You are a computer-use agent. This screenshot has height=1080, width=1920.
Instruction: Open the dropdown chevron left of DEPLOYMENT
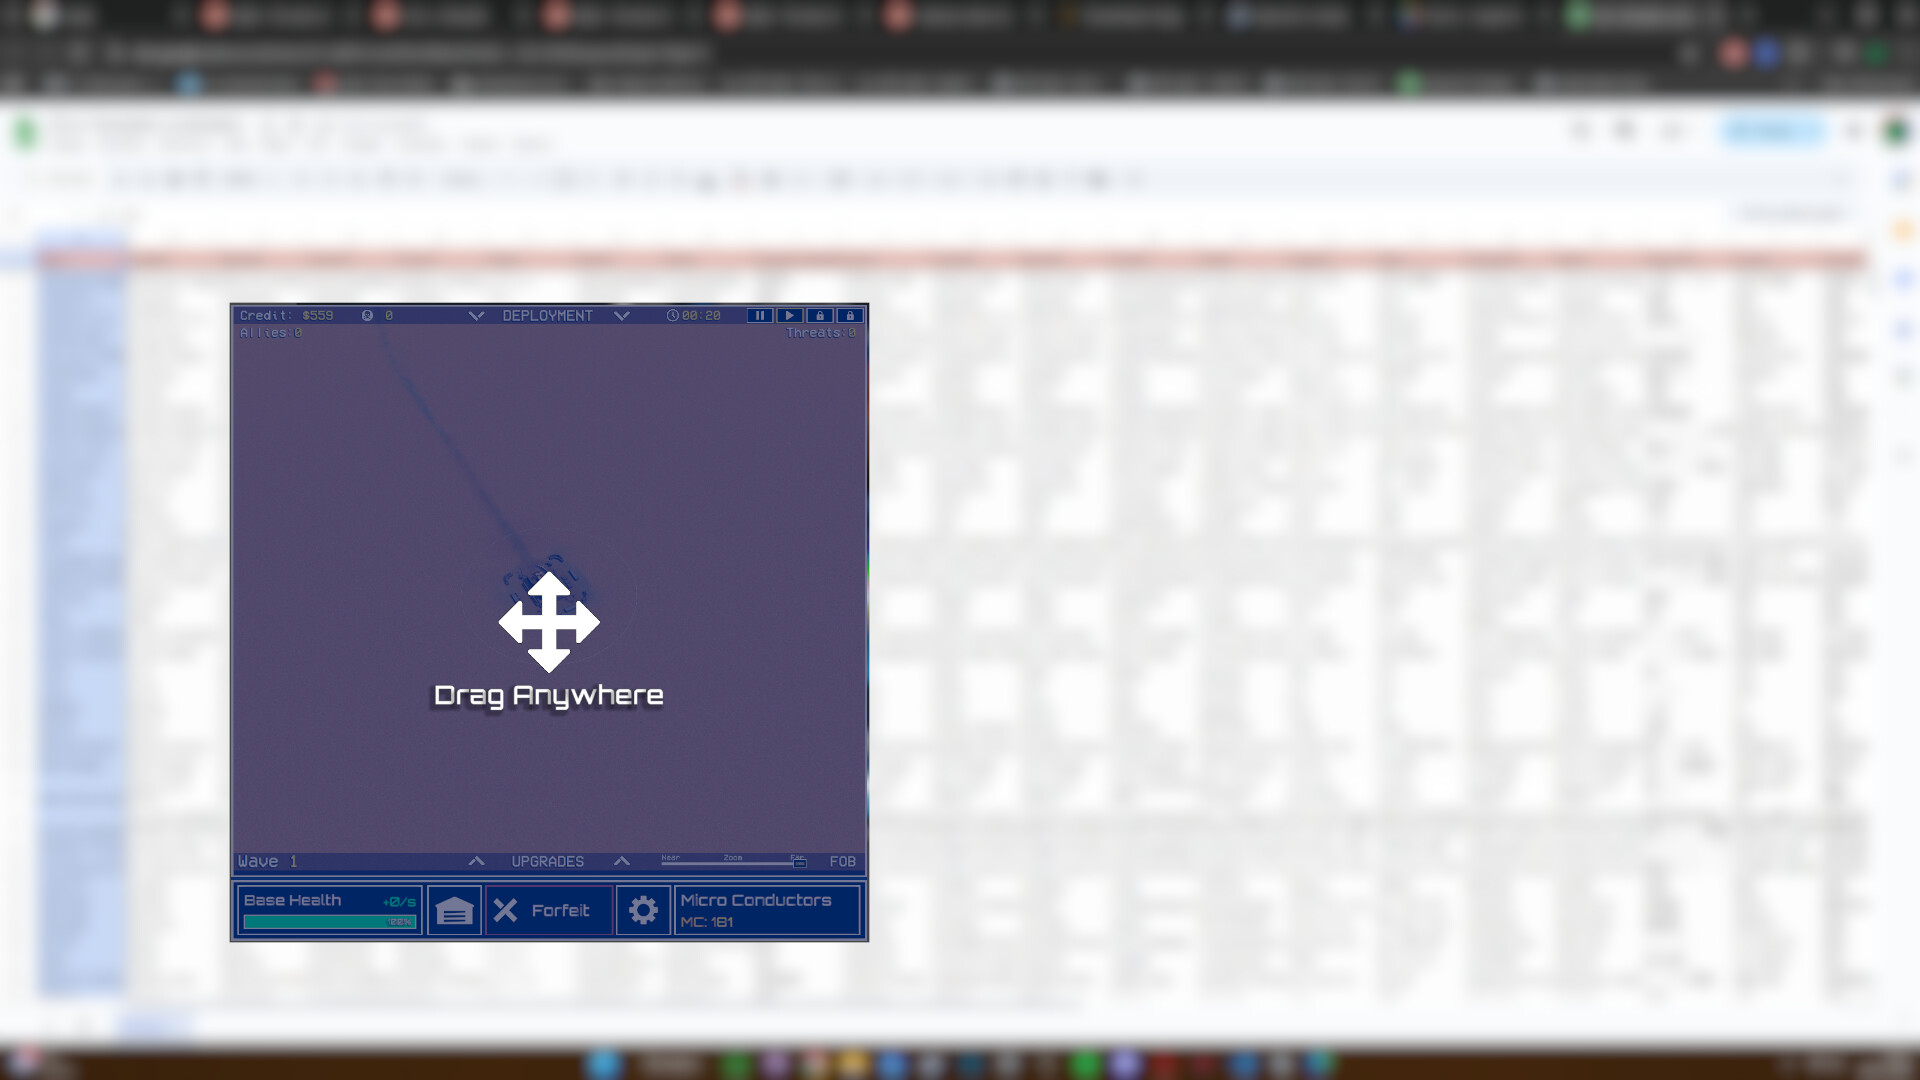click(x=477, y=315)
